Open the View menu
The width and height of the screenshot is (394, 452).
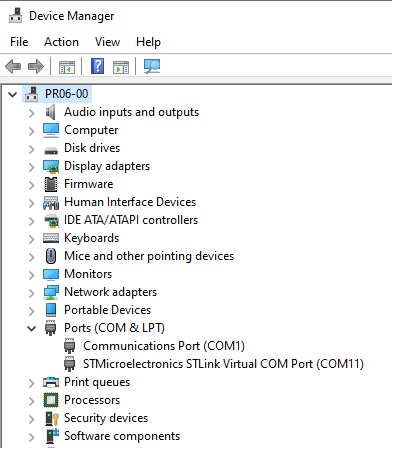(x=107, y=42)
